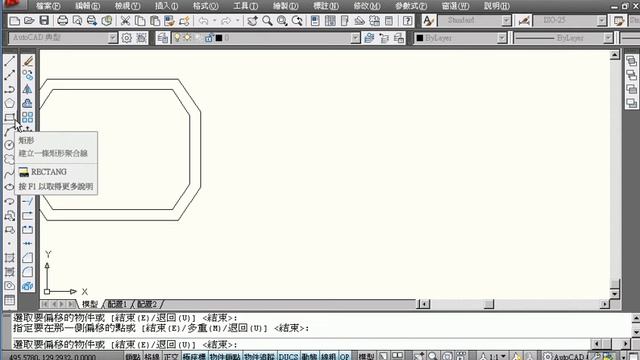This screenshot has width=640, height=360.
Task: Select the Fillet modify tool
Action: pos(27,272)
